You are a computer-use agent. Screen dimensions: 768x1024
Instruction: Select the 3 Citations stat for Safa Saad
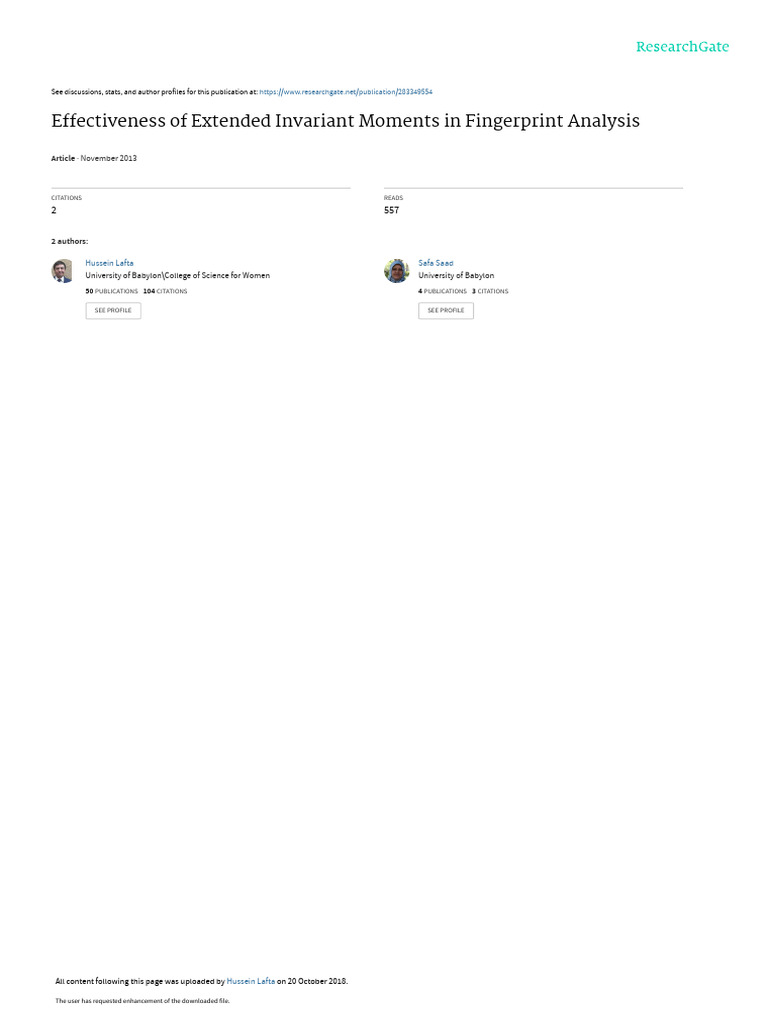point(490,291)
